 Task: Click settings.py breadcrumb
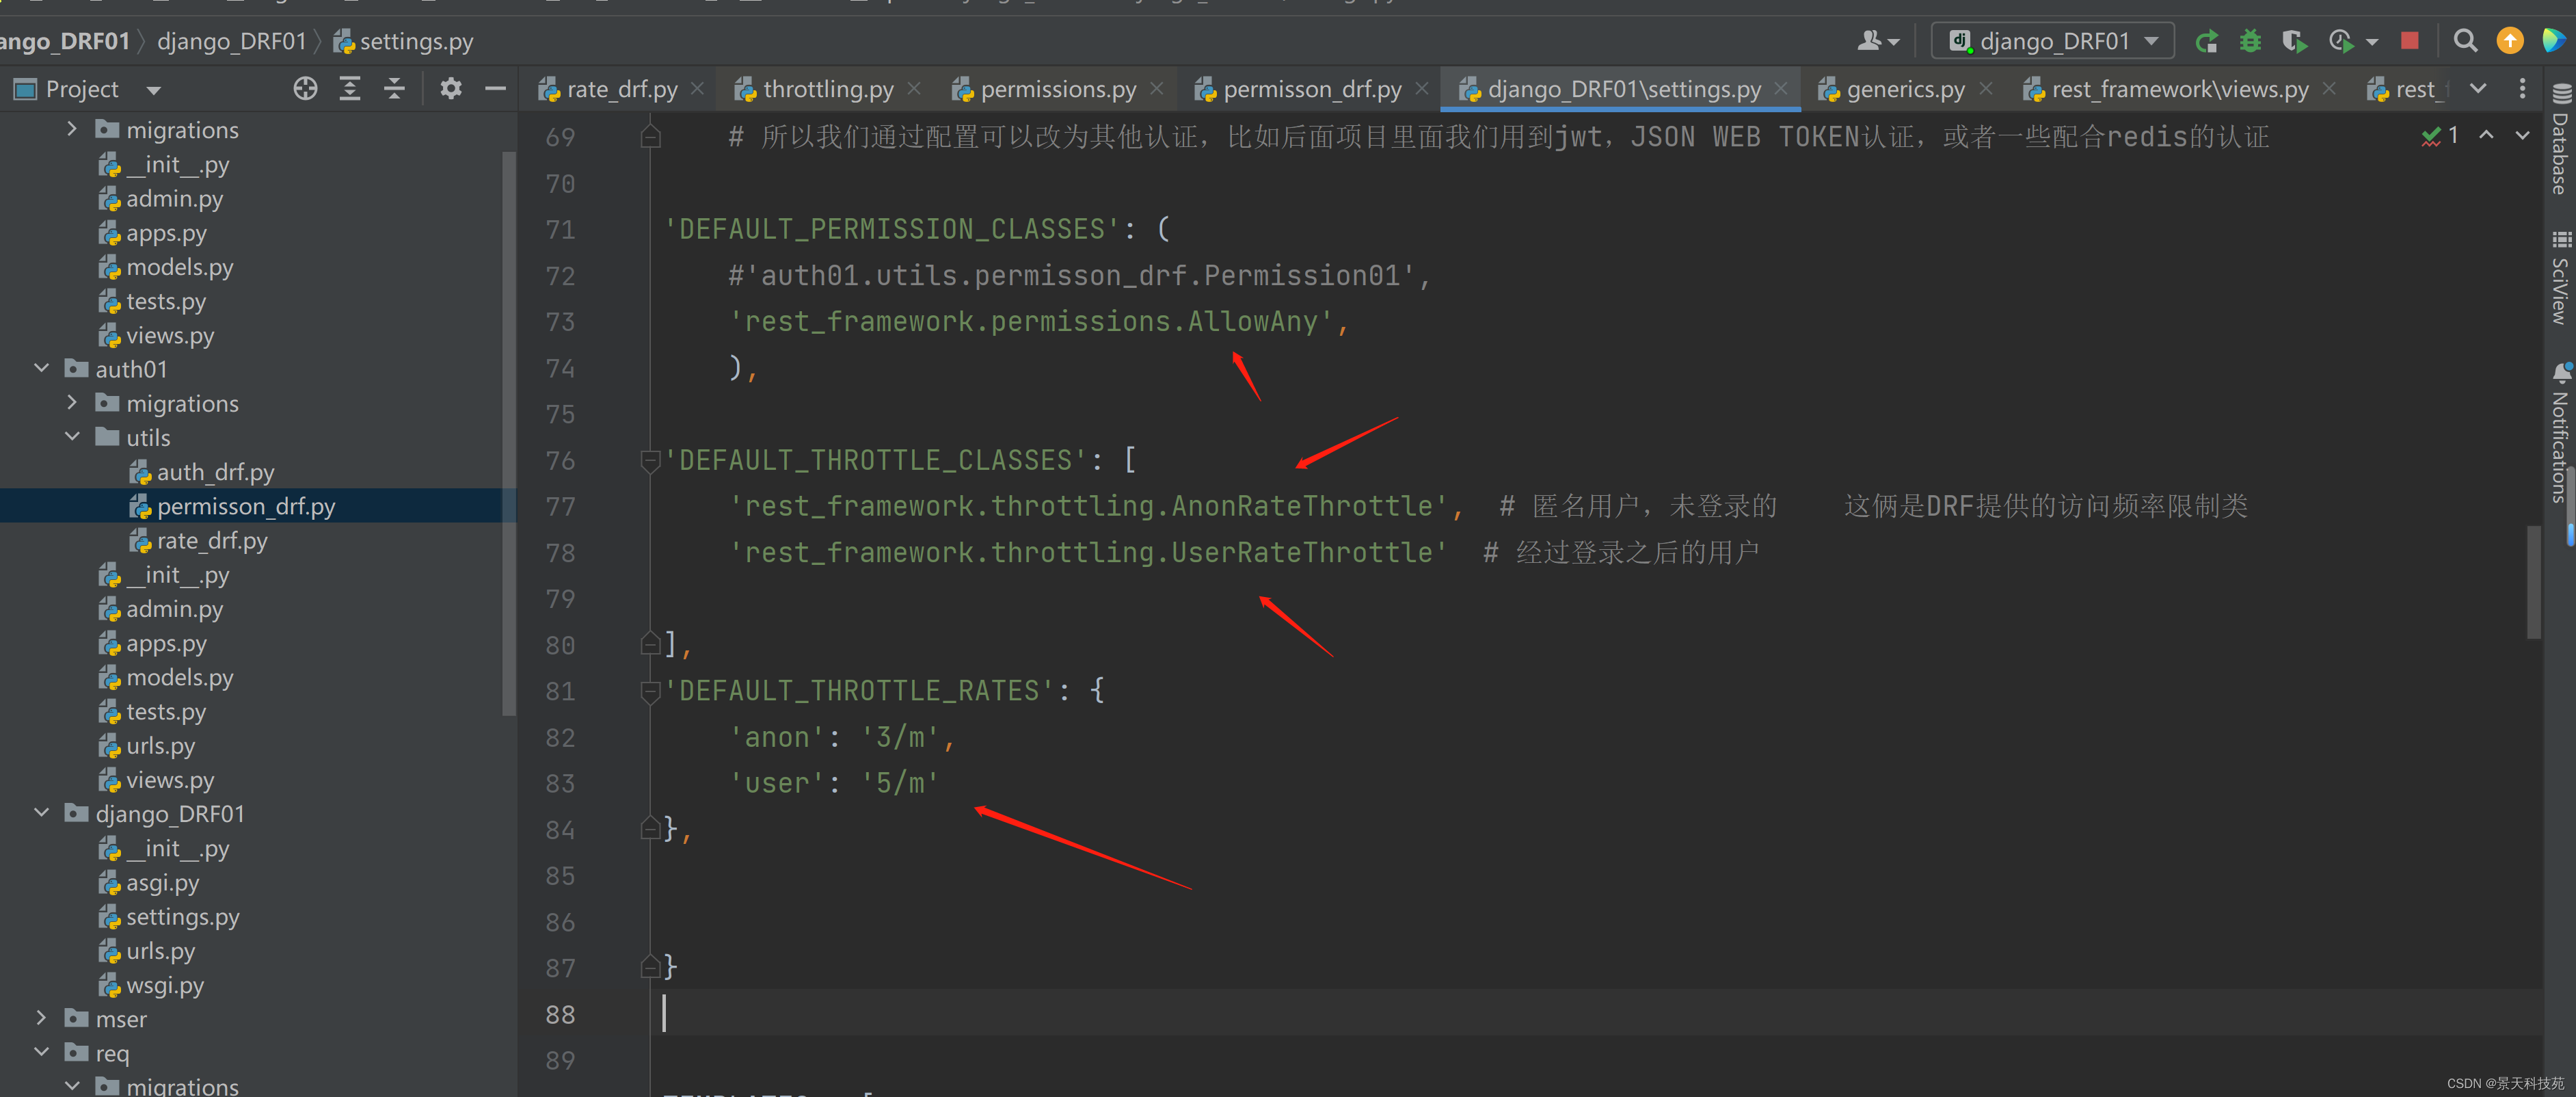[403, 41]
